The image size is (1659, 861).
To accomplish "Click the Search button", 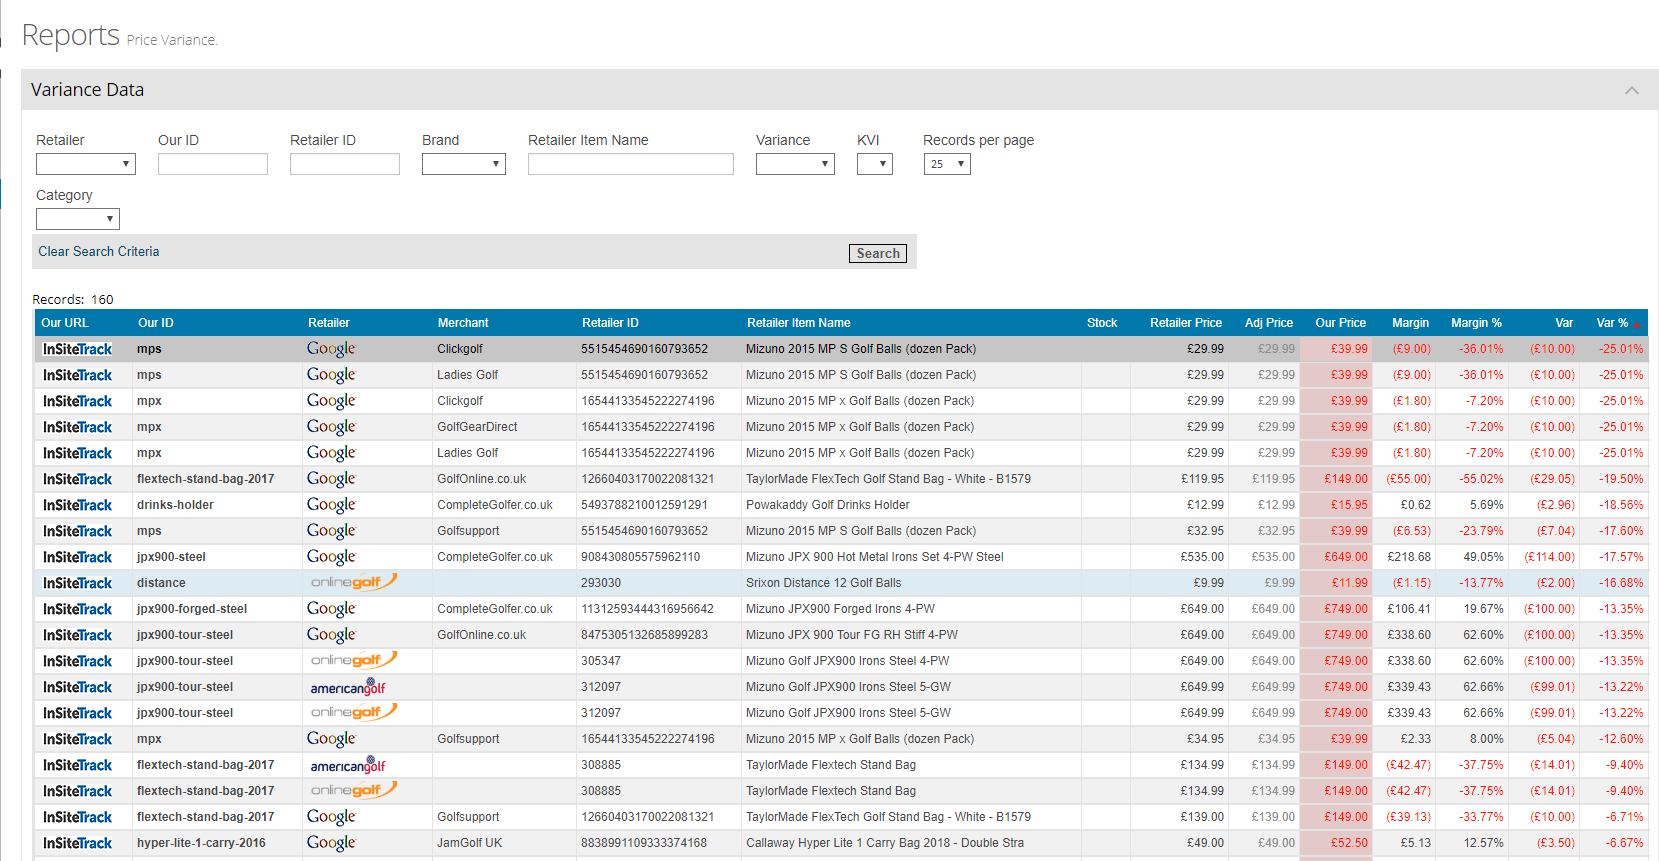I will pos(878,254).
